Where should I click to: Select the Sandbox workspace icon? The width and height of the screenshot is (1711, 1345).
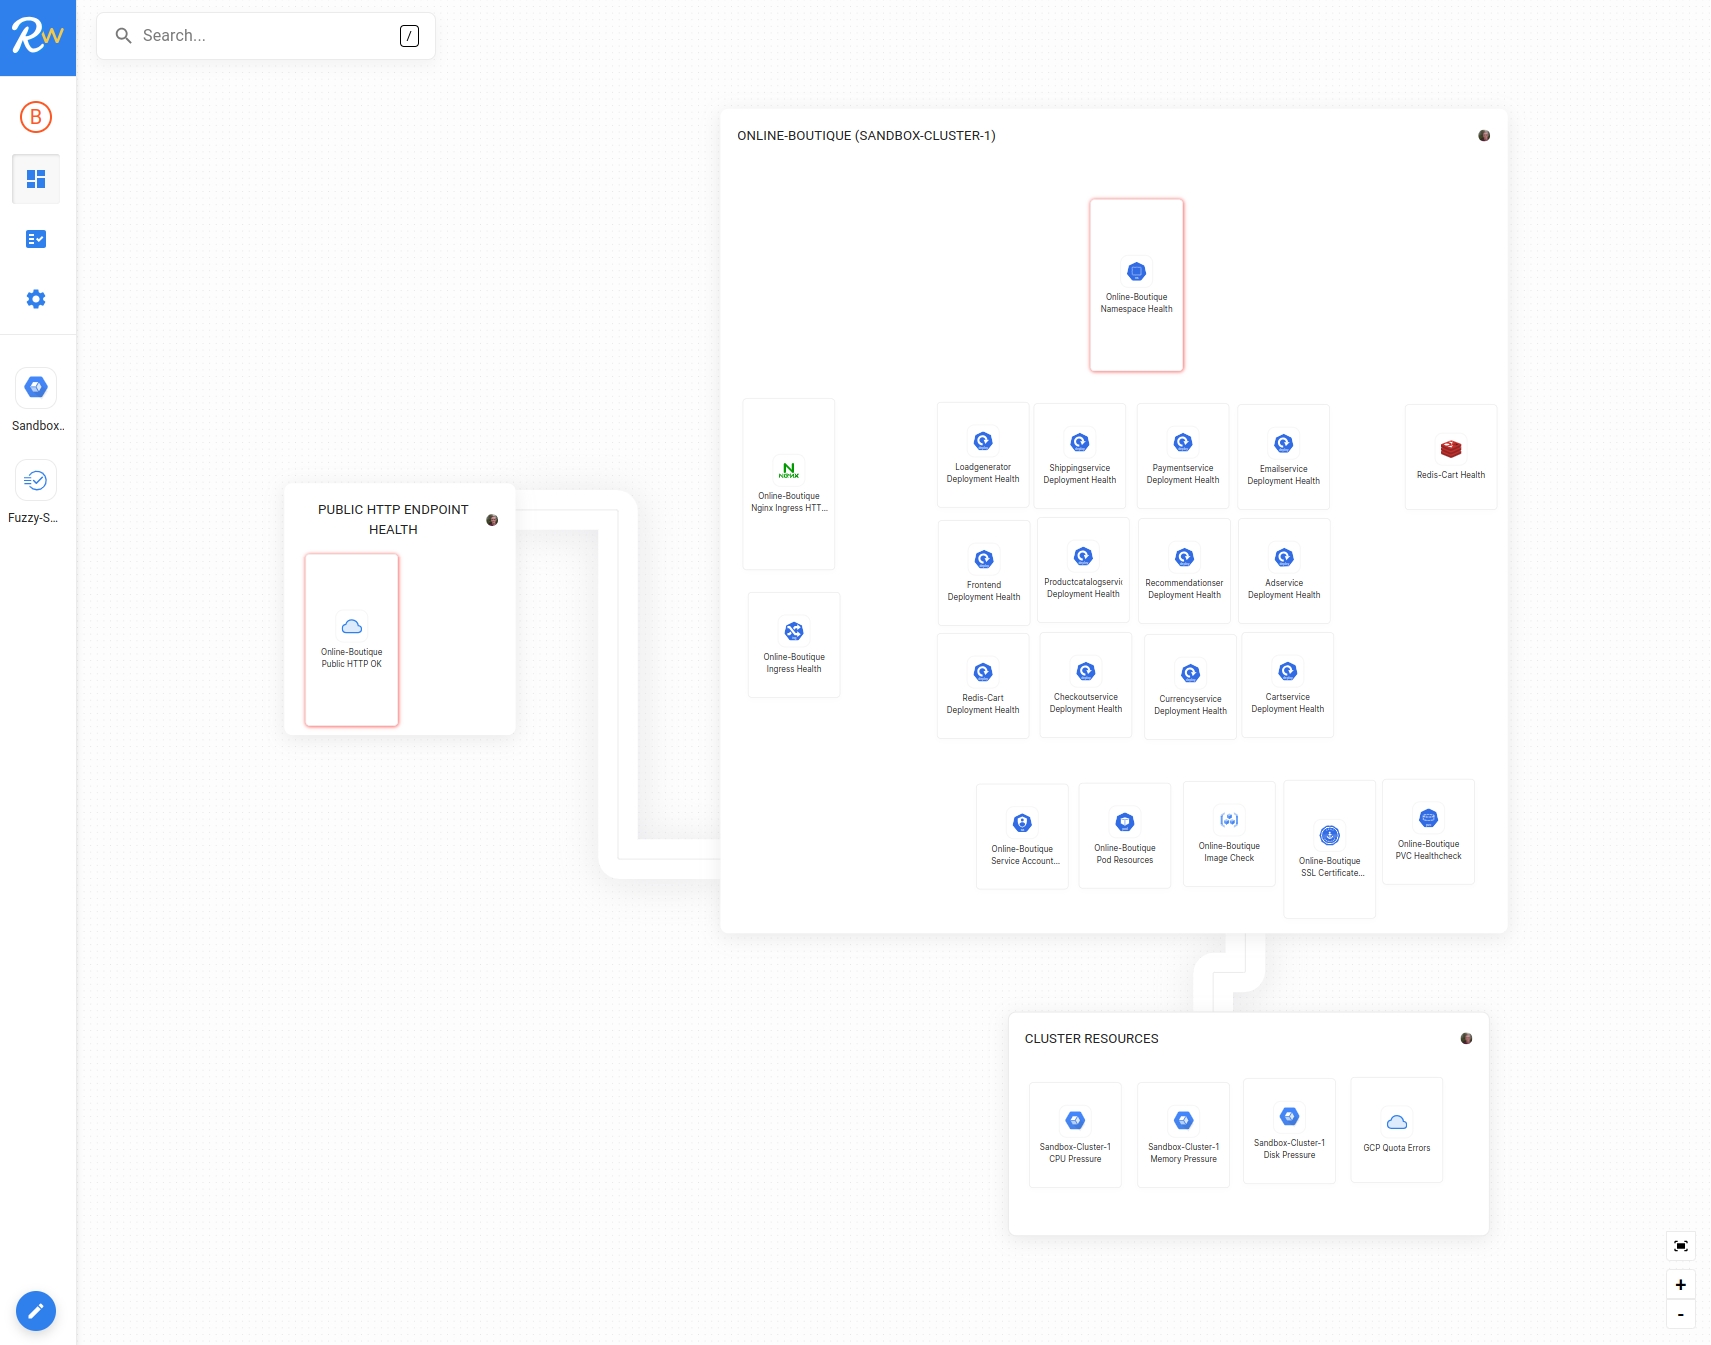tap(36, 388)
